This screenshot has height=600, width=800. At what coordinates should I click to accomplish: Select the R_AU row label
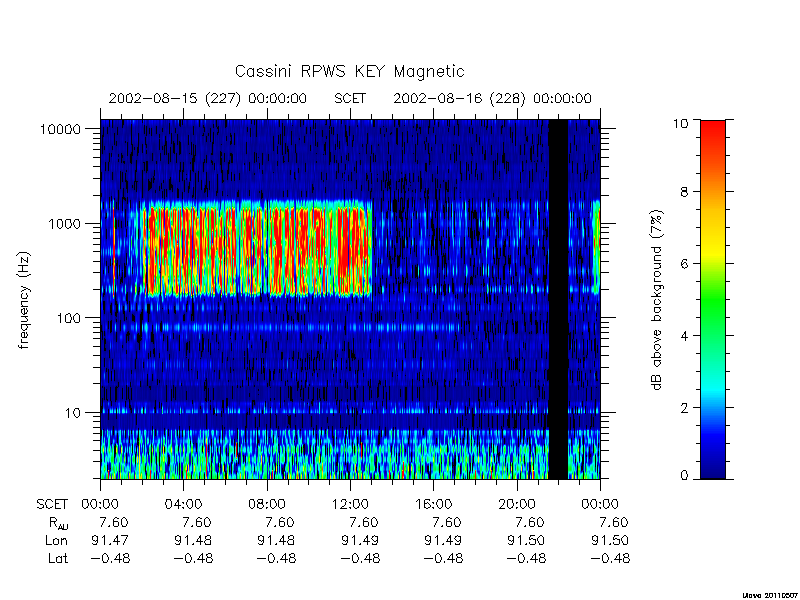(58, 523)
